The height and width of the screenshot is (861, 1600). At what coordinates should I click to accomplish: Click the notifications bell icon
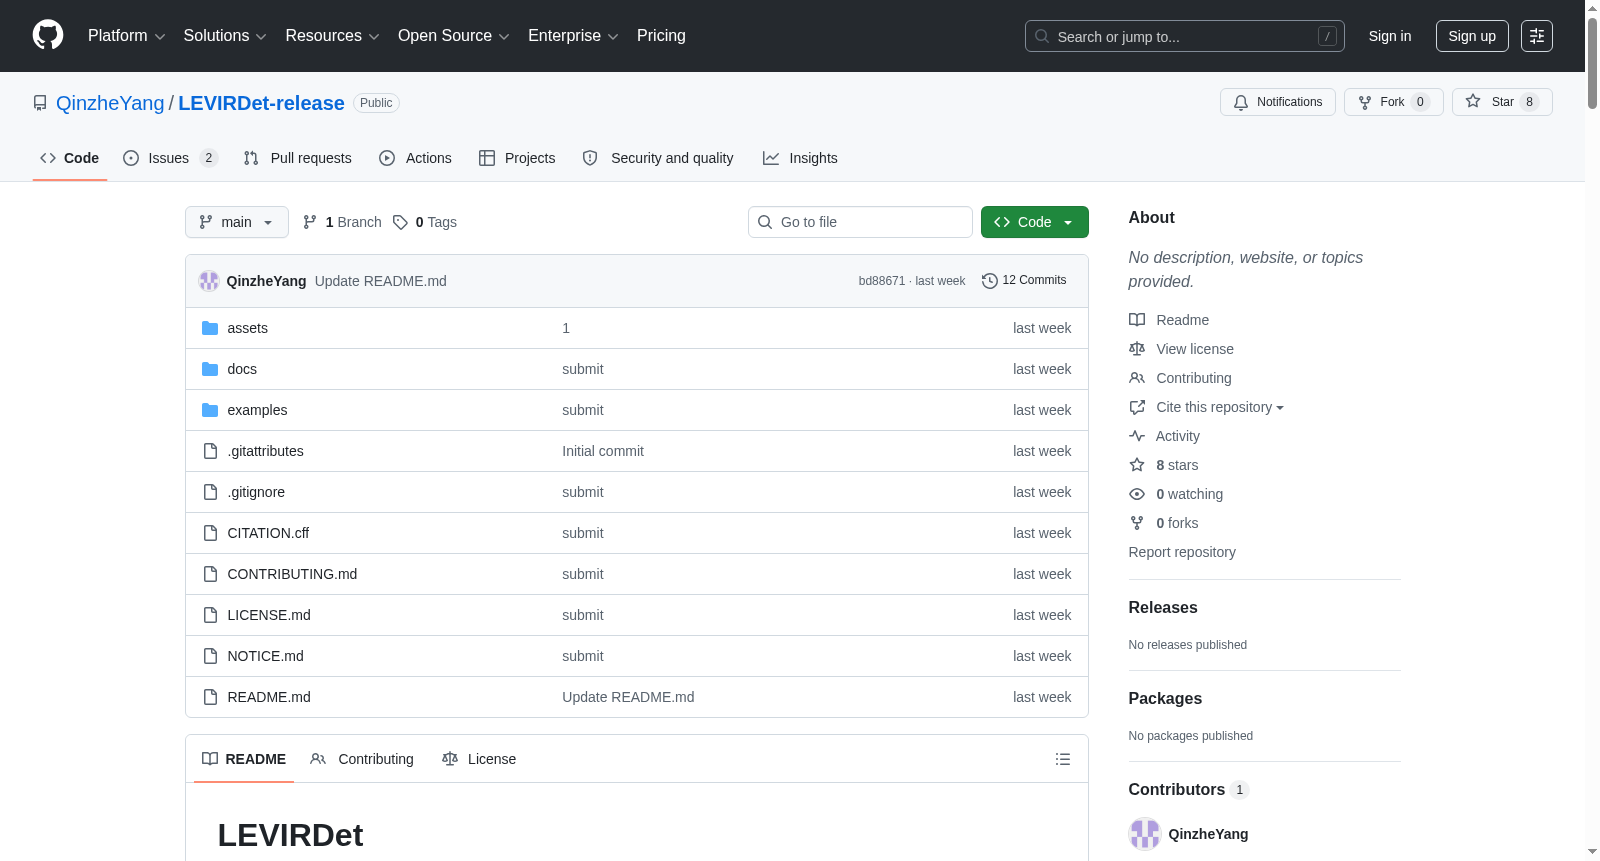point(1241,102)
